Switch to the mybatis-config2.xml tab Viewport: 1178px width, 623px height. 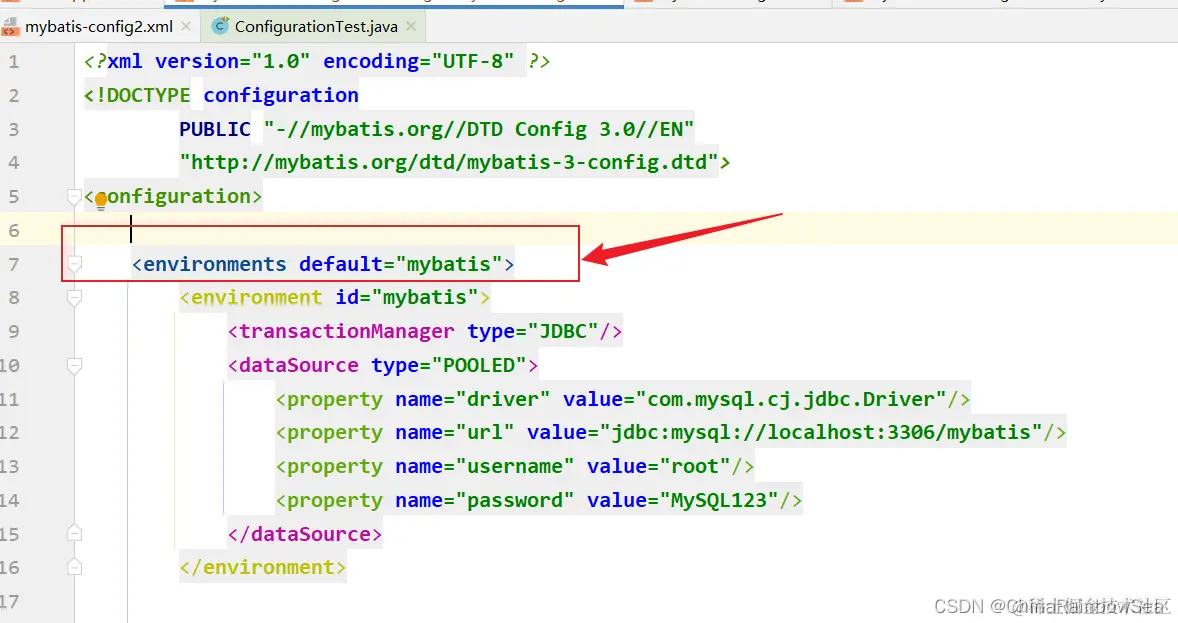[98, 27]
